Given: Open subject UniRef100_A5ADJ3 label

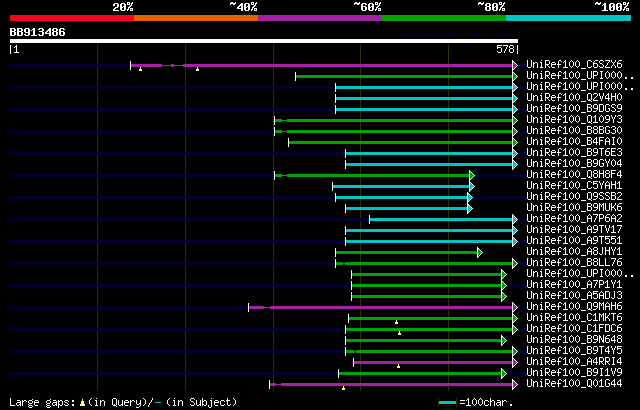Looking at the screenshot, I should [x=574, y=296].
